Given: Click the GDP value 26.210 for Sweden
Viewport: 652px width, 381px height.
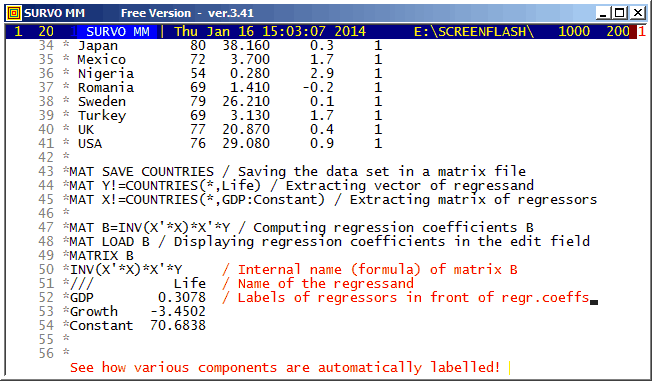Looking at the screenshot, I should (246, 101).
